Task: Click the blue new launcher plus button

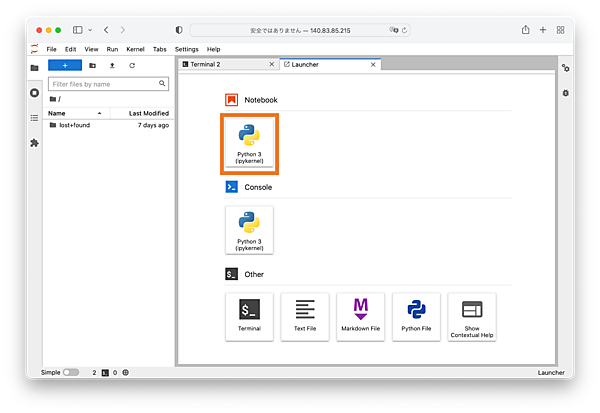Action: [x=64, y=65]
